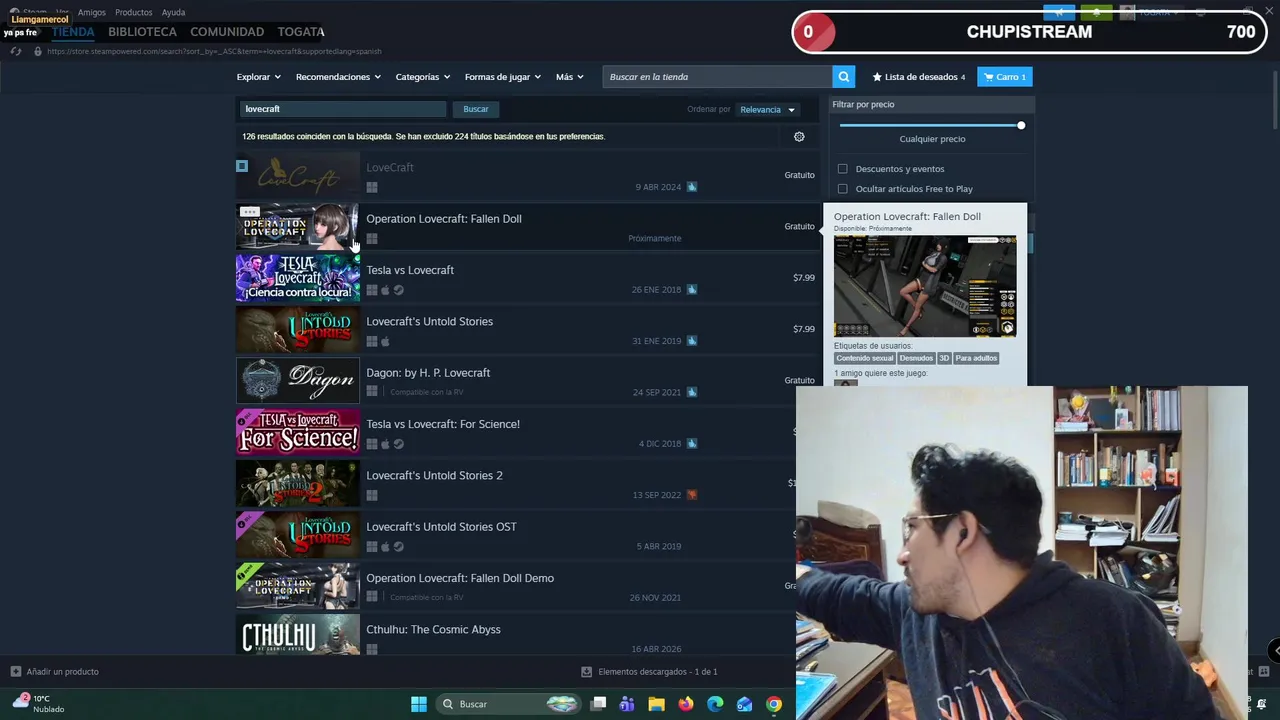This screenshot has height=720, width=1280.
Task: Open search preferences gear icon
Action: pos(799,137)
